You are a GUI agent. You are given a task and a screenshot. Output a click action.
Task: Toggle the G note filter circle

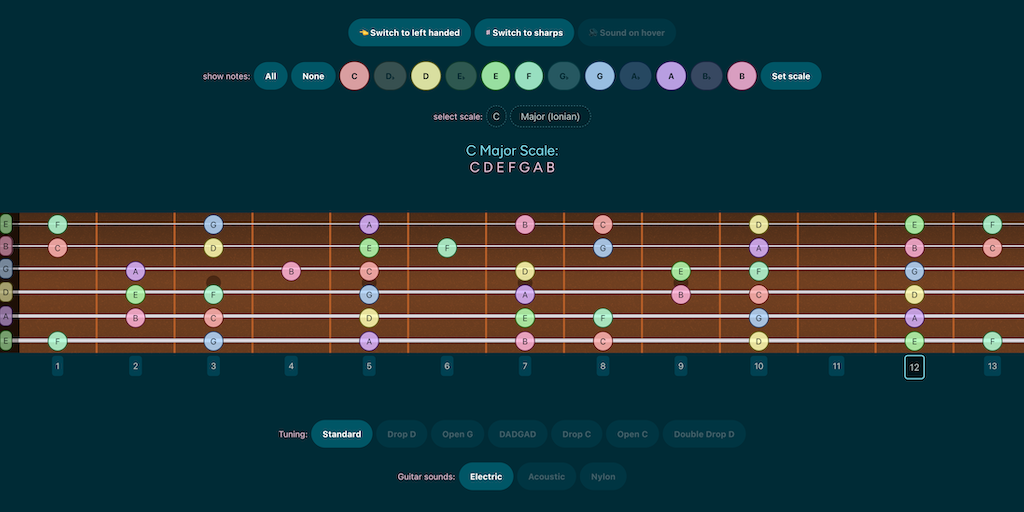click(599, 76)
